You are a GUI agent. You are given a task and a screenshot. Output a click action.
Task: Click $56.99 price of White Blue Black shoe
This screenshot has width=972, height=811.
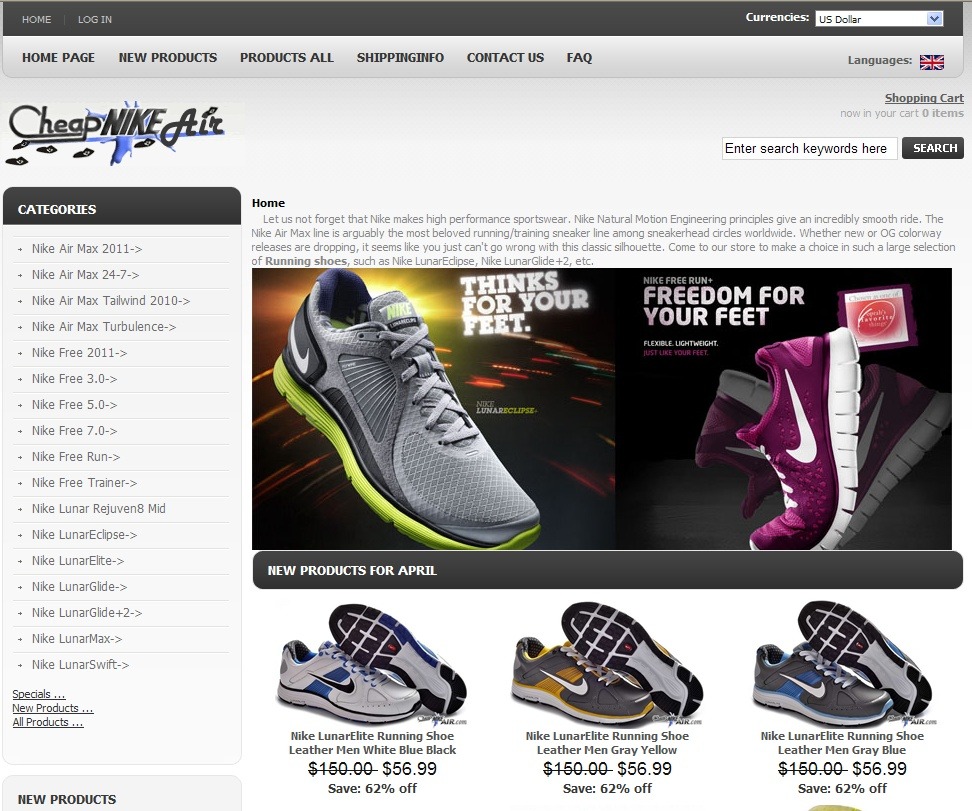pyautogui.click(x=409, y=769)
